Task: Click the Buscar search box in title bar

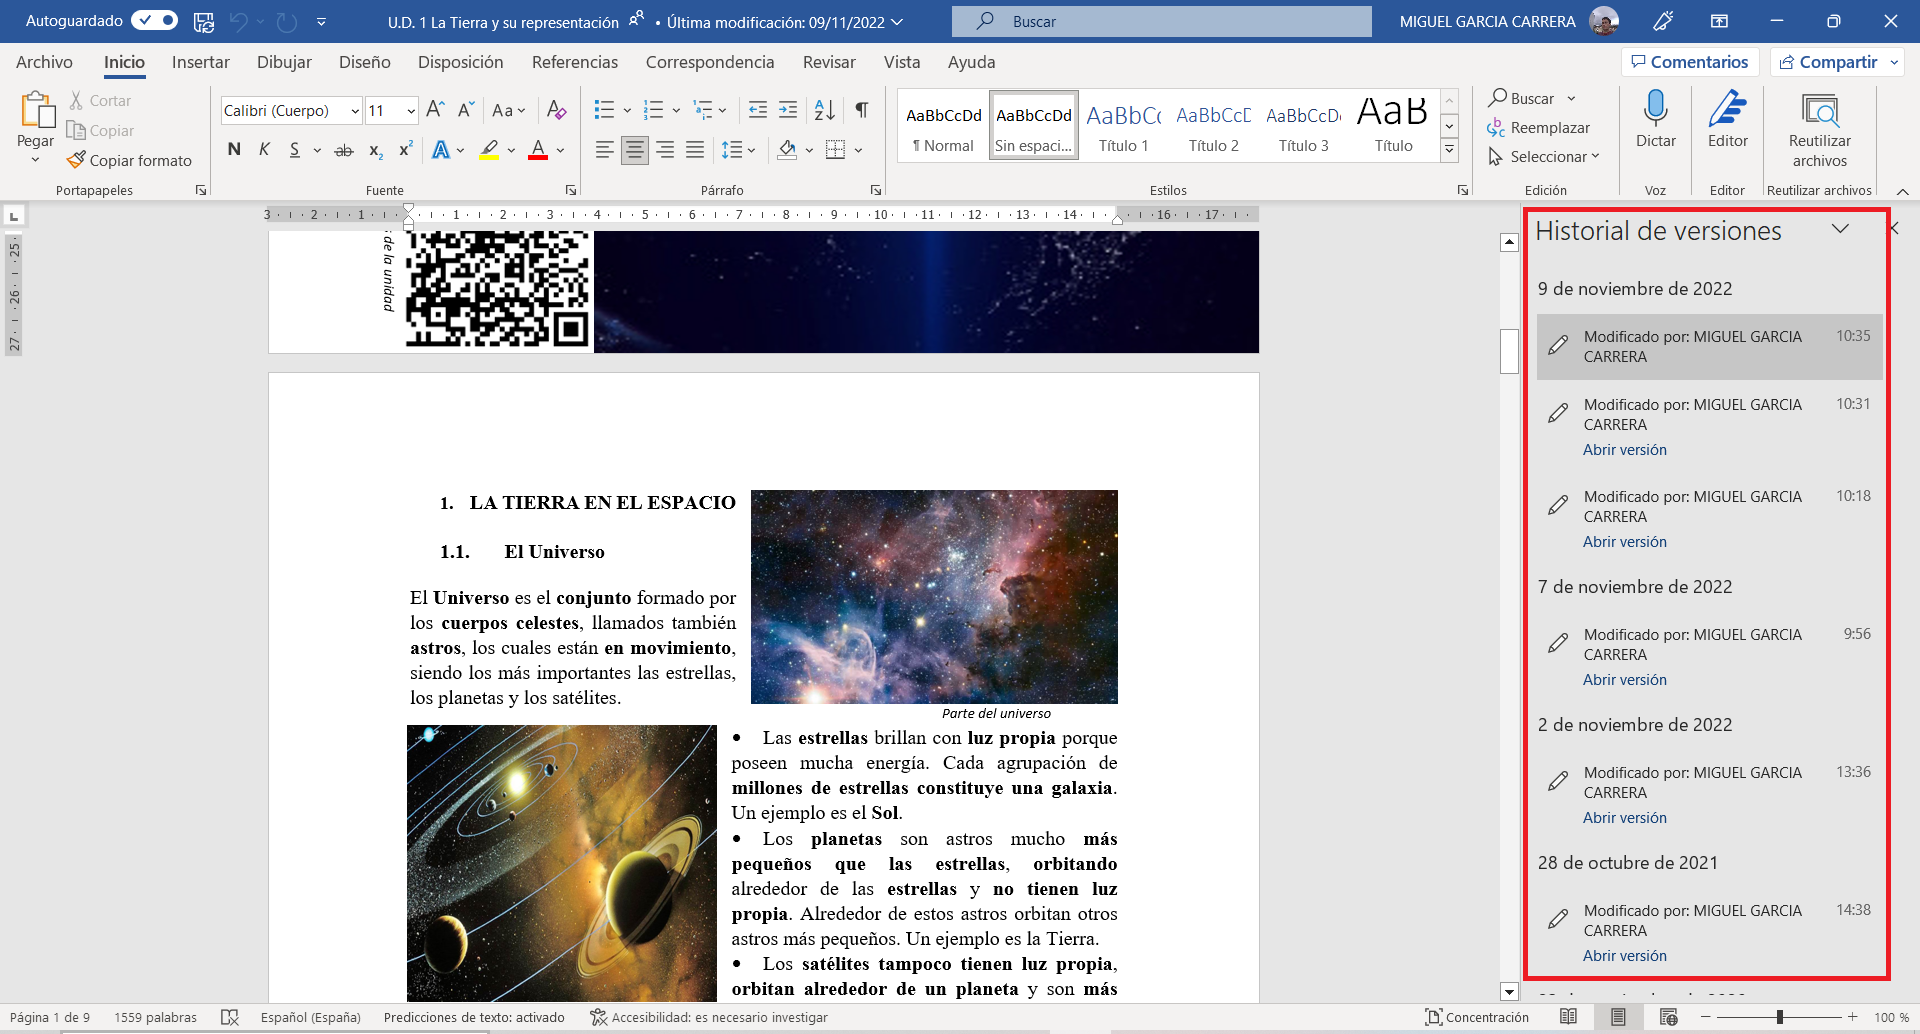Action: (x=1161, y=21)
